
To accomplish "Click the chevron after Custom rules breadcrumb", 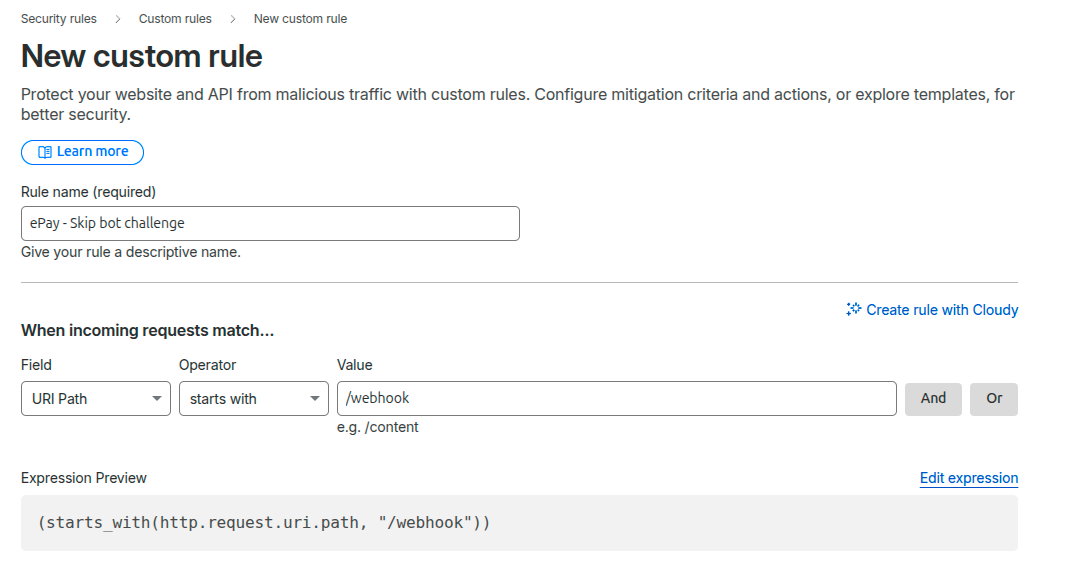I will point(233,19).
